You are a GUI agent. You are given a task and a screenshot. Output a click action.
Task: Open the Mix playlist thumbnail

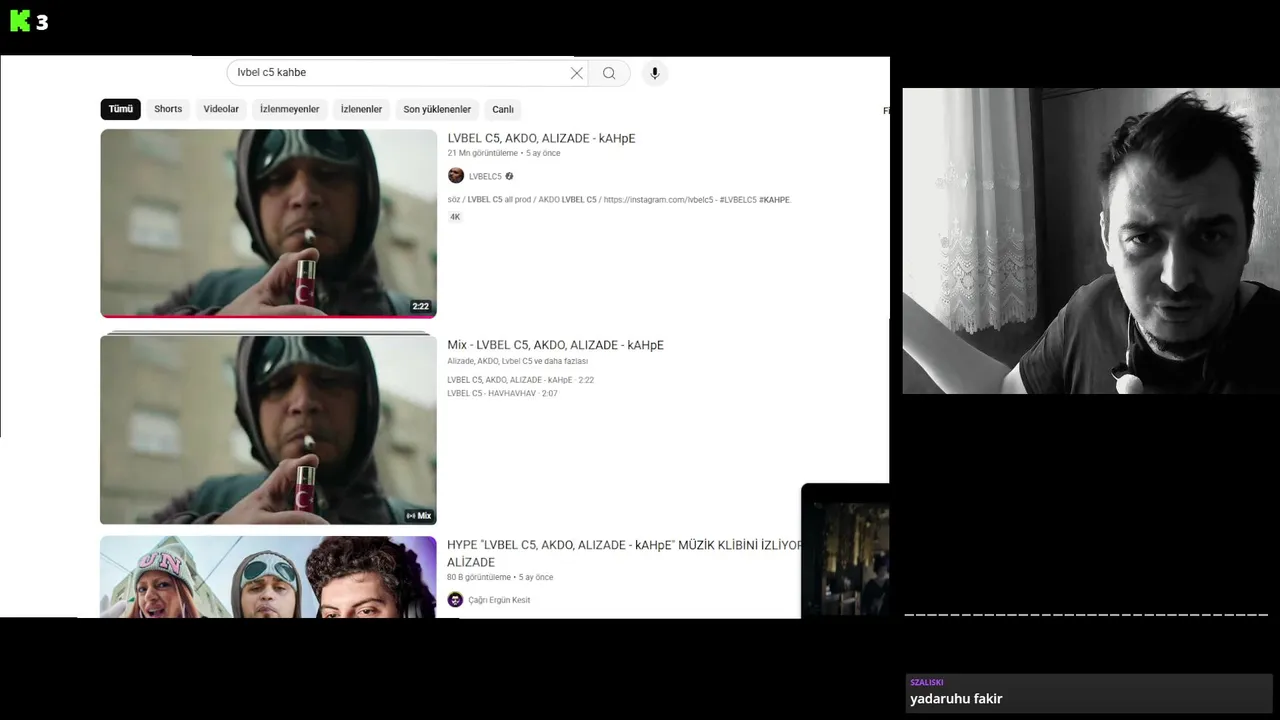(x=268, y=429)
